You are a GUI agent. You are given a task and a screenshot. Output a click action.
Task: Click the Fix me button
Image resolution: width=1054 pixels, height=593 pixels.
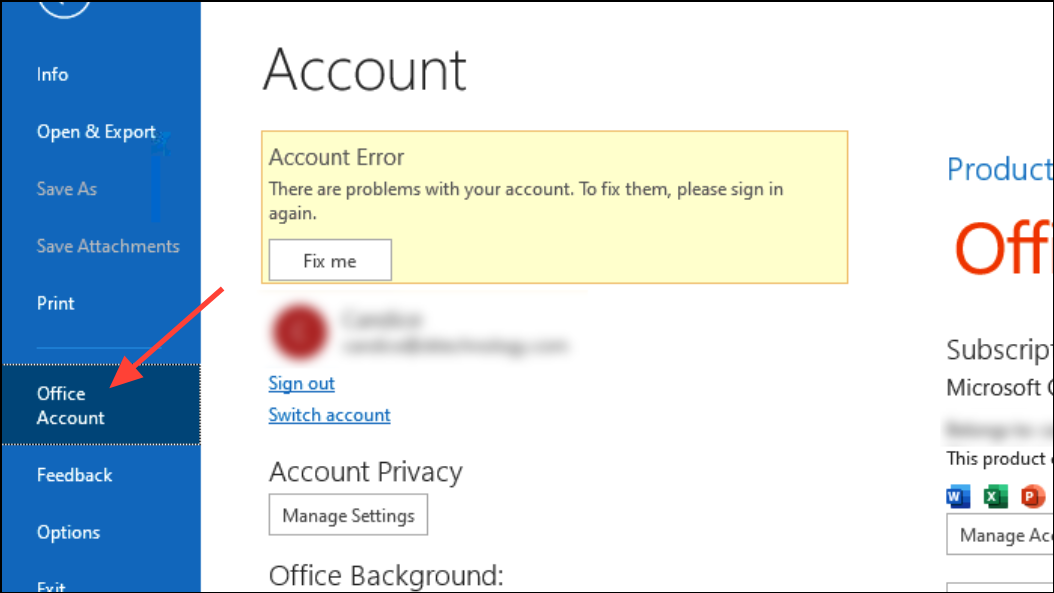pos(330,260)
